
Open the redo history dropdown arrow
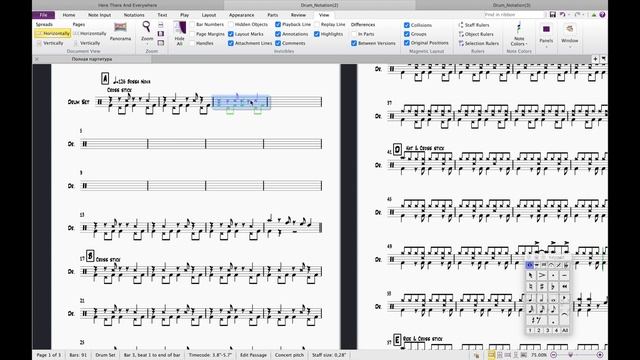[584, 15]
